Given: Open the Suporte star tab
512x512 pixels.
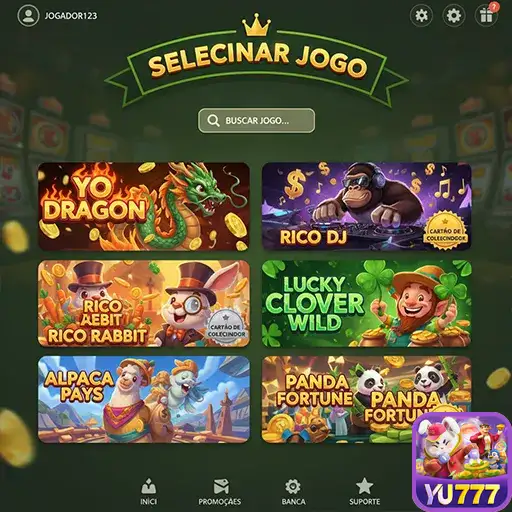Looking at the screenshot, I should tap(364, 491).
